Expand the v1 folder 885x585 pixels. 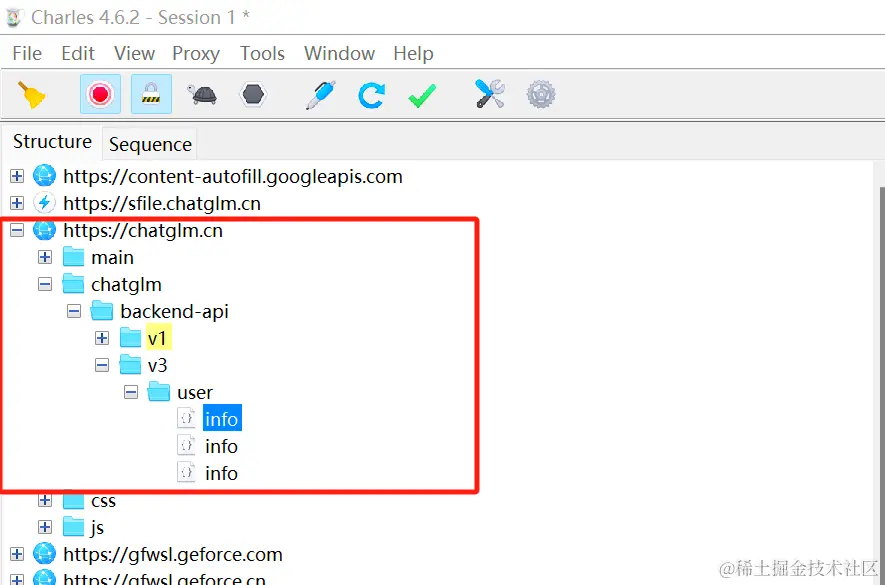click(x=102, y=338)
